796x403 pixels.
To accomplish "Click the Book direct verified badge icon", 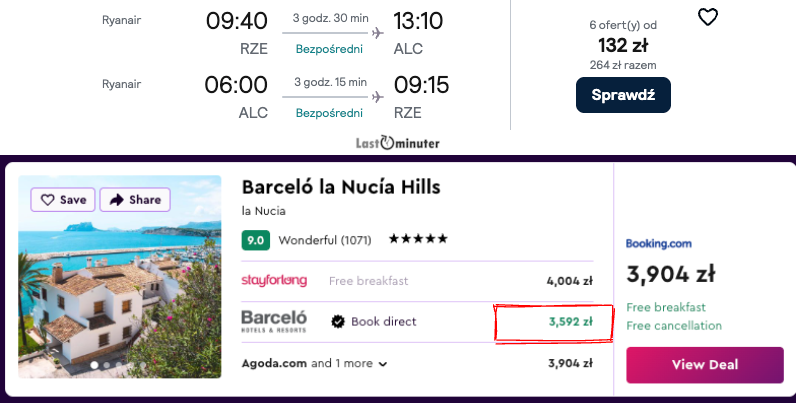I will pos(338,322).
